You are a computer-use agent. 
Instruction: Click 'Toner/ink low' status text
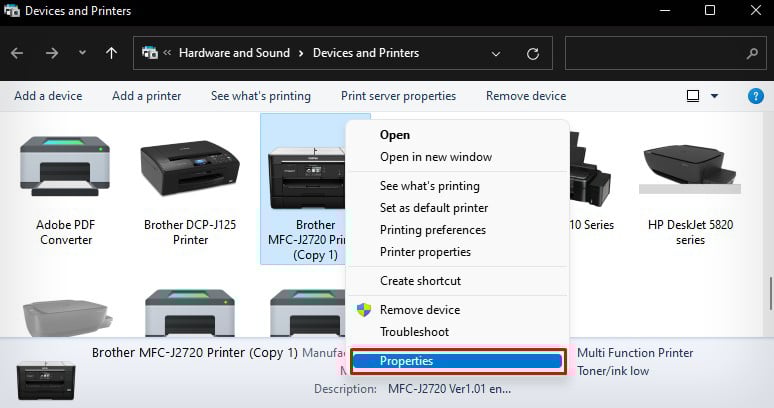click(613, 371)
